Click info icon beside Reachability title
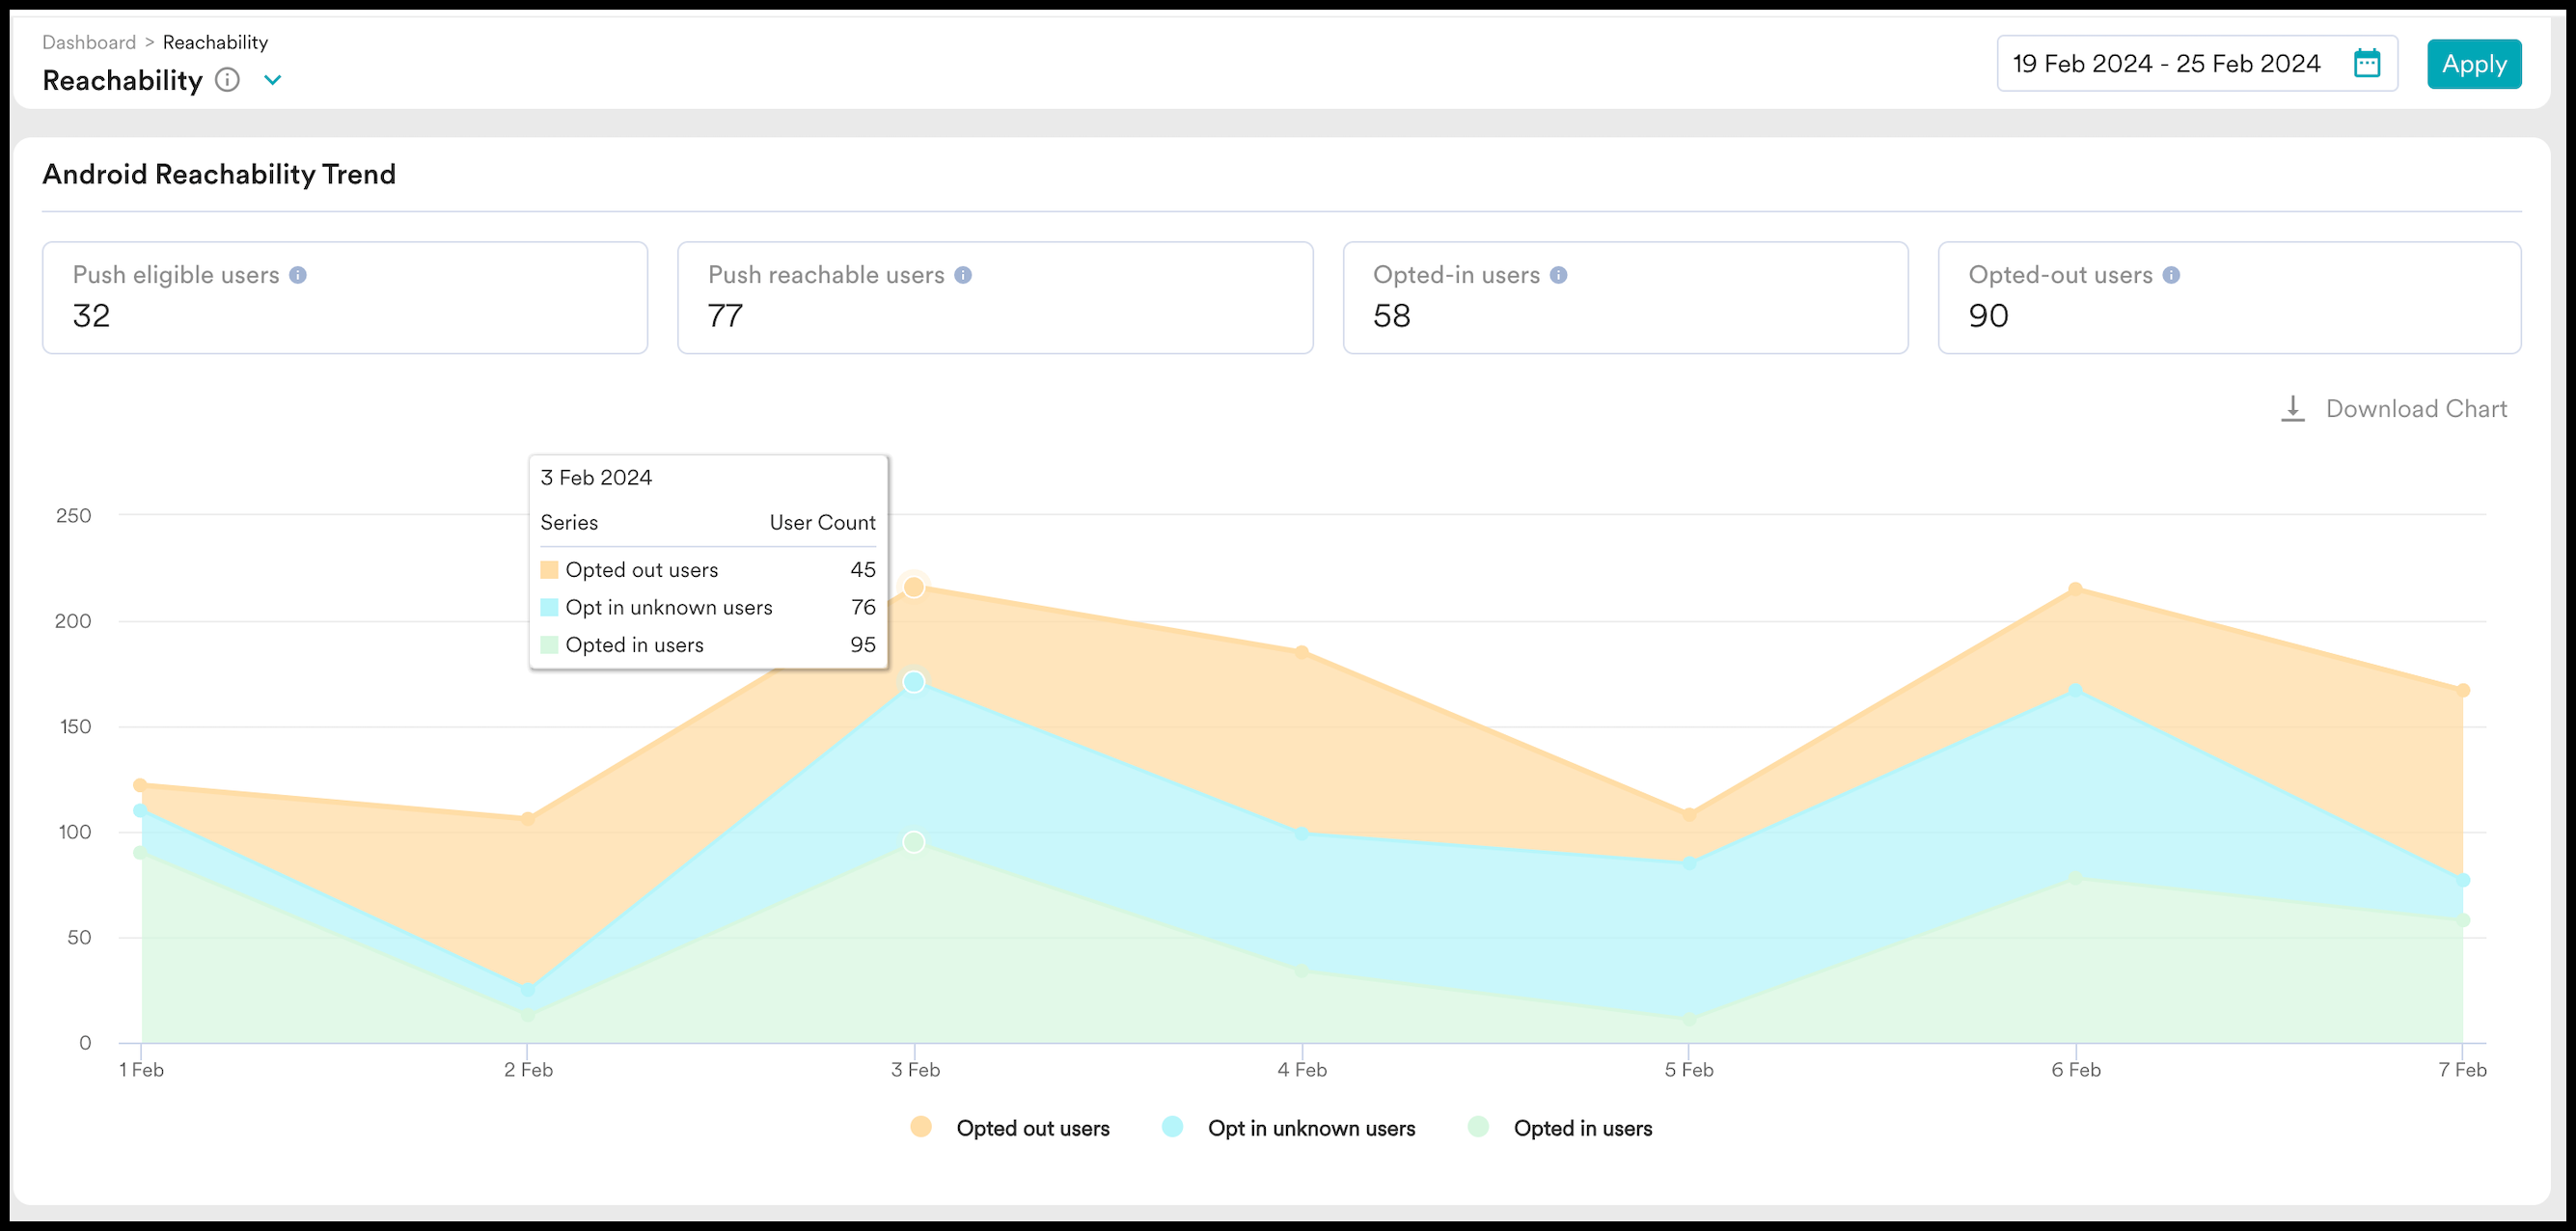This screenshot has width=2576, height=1231. (227, 80)
